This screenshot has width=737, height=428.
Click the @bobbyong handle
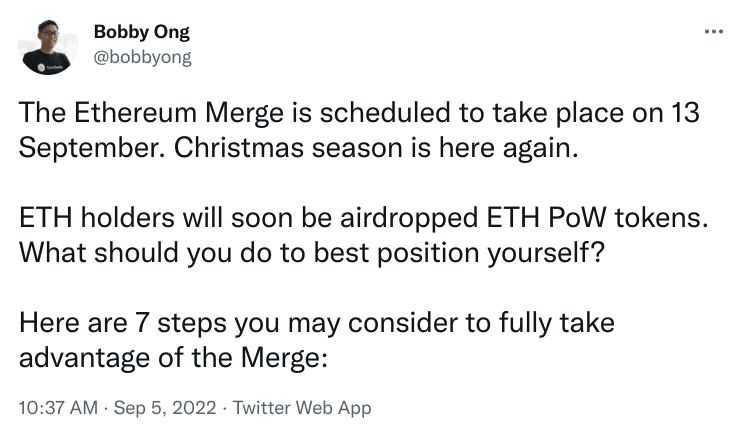pos(142,56)
